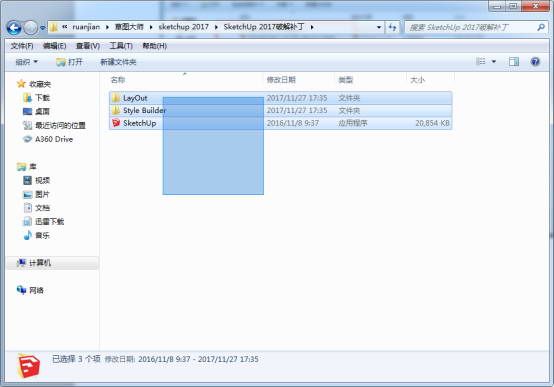This screenshot has height=387, width=554.
Task: Click the 新建文件夹 button
Action: [x=118, y=62]
